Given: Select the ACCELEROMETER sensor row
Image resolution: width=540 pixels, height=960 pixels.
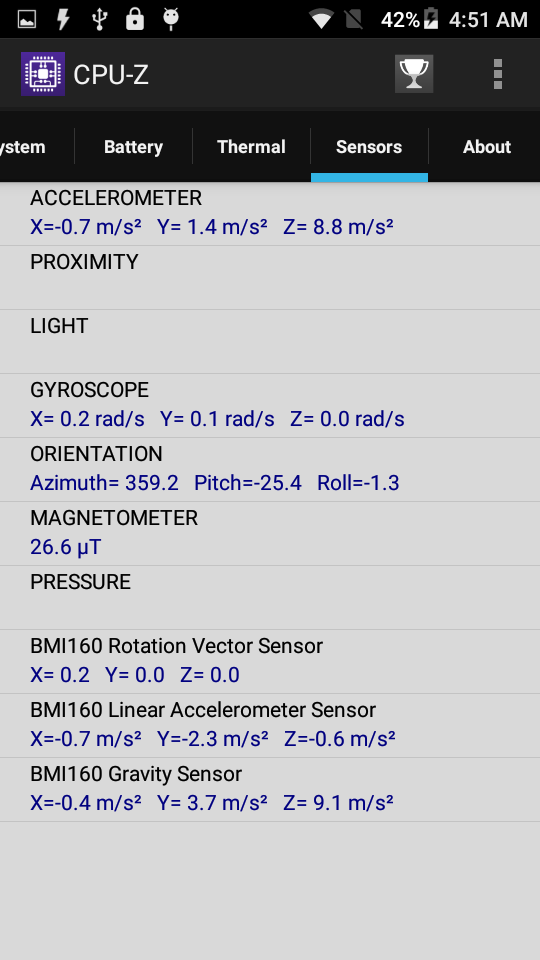Looking at the screenshot, I should coord(270,214).
